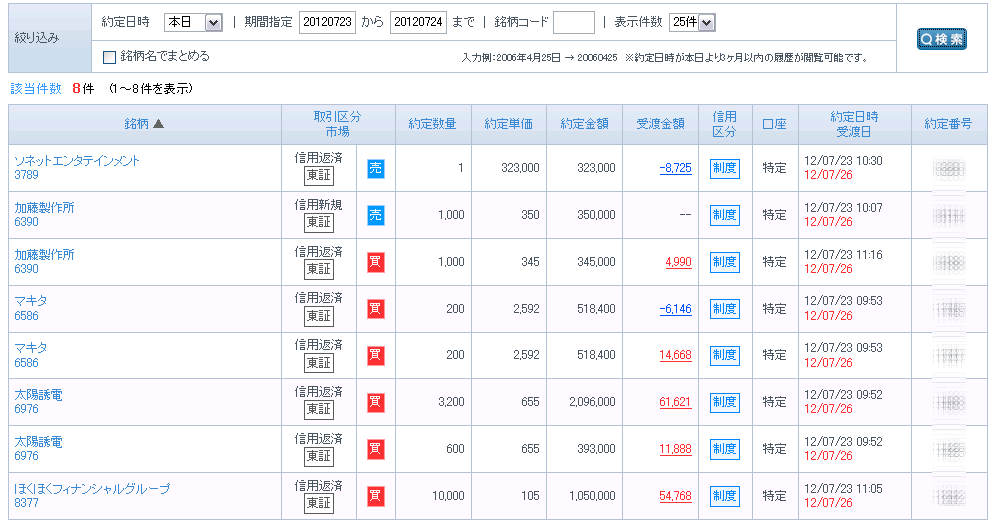The width and height of the screenshot is (995, 523).
Task: Click the 制度 badge in ほくほくフィナンシャルグループ row
Action: pos(724,495)
